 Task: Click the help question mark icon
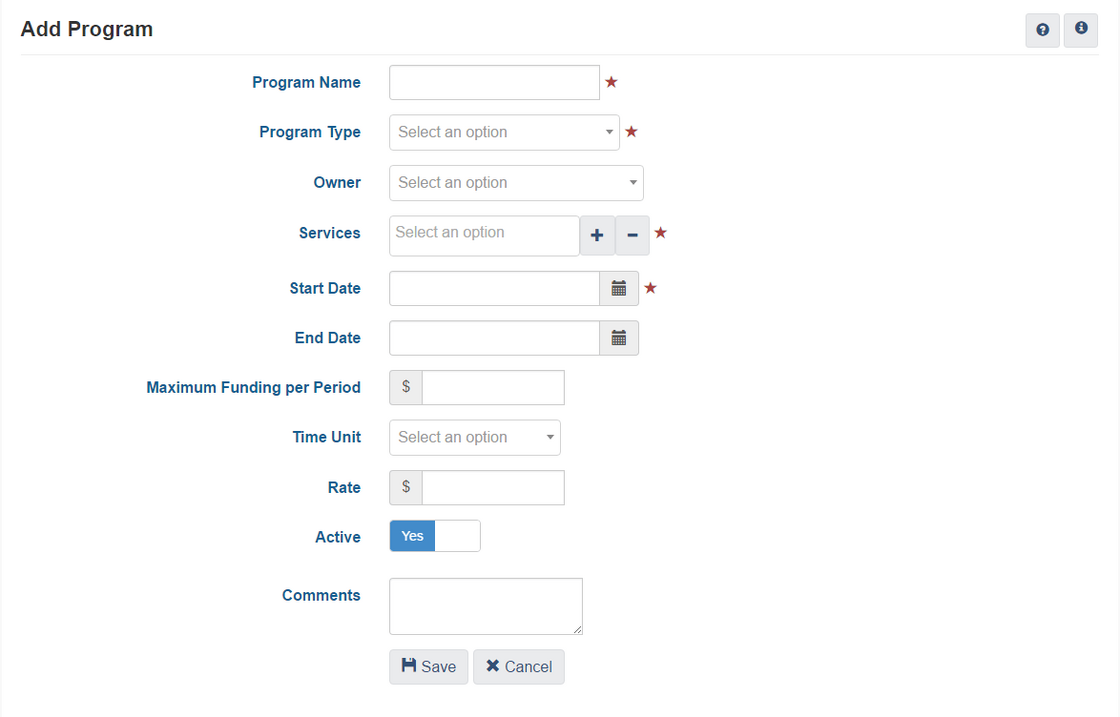click(x=1042, y=30)
